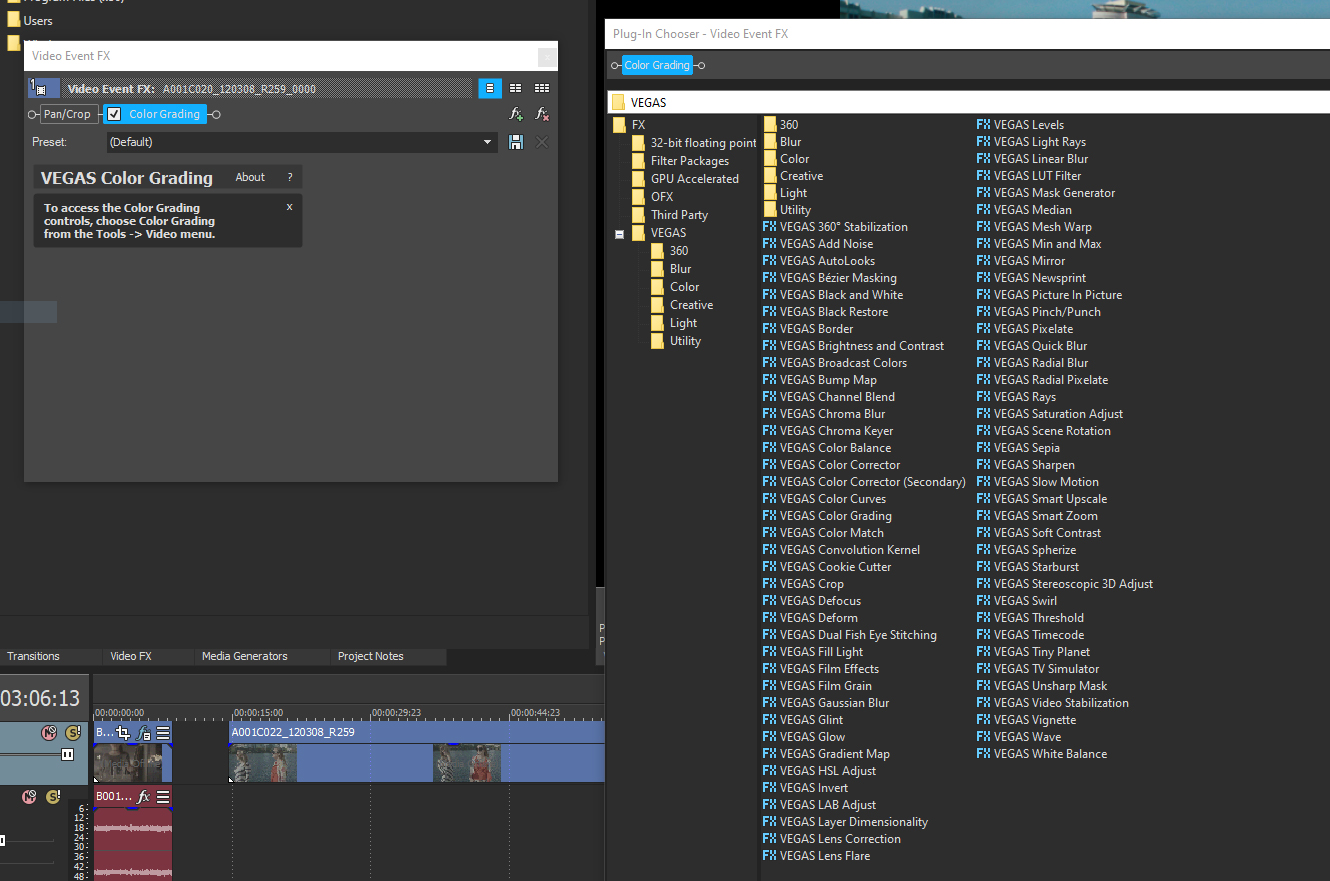This screenshot has width=1330, height=881.
Task: Select VEGAS Bézier Masking plug-in
Action: [x=829, y=277]
